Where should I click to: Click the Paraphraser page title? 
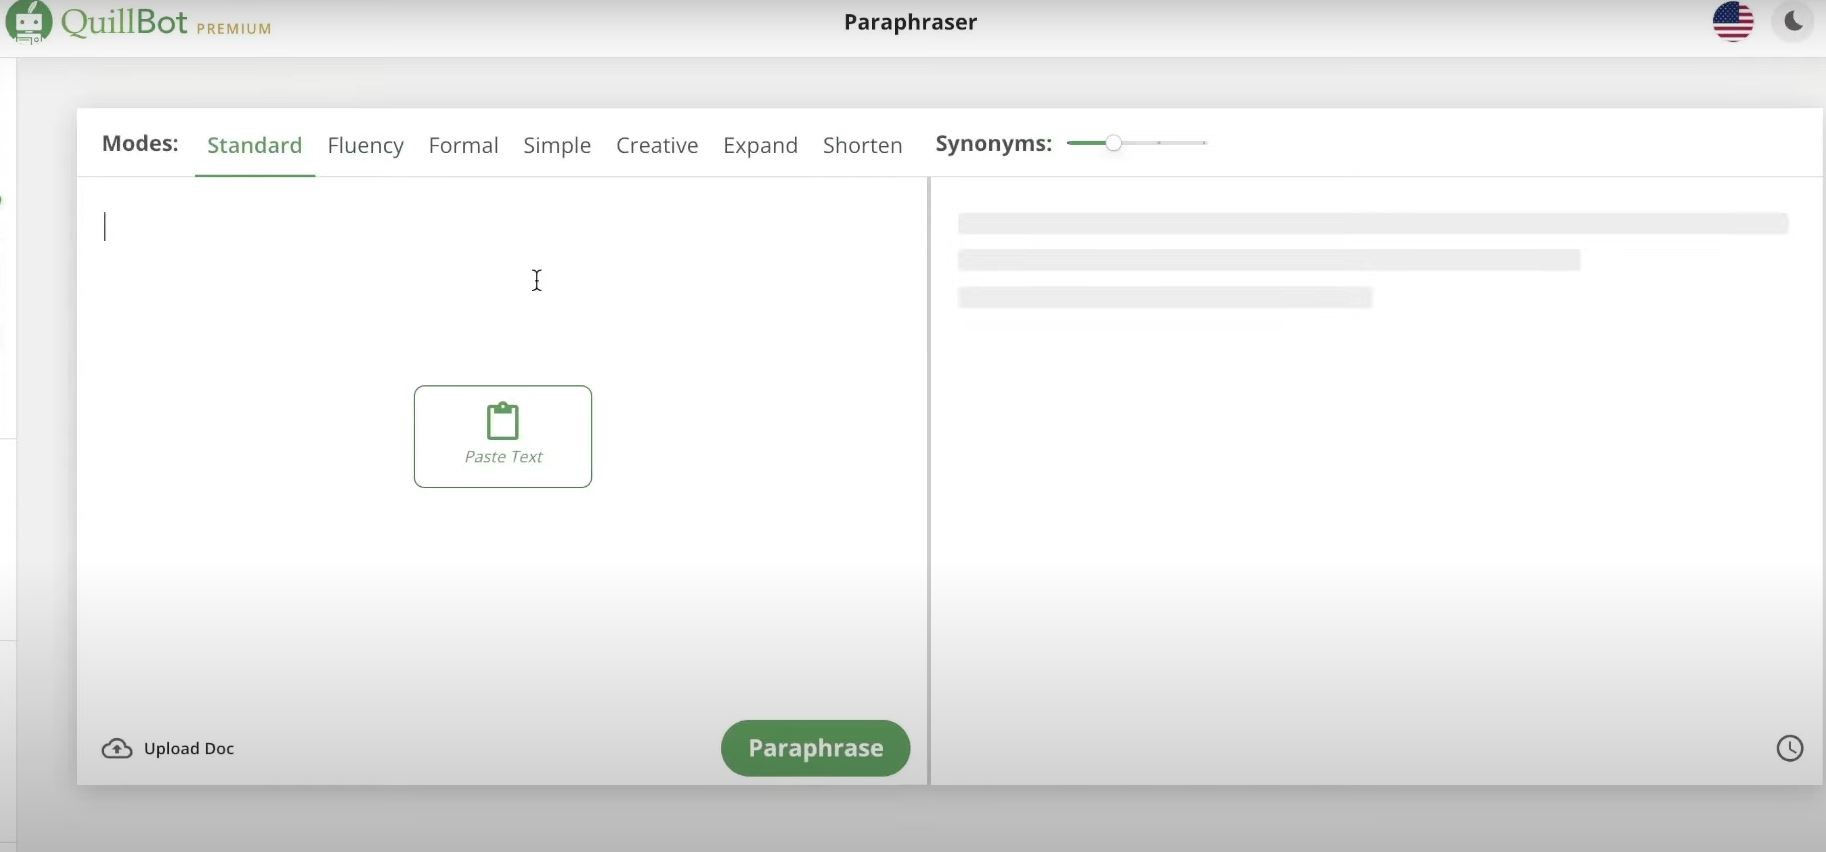(x=911, y=22)
